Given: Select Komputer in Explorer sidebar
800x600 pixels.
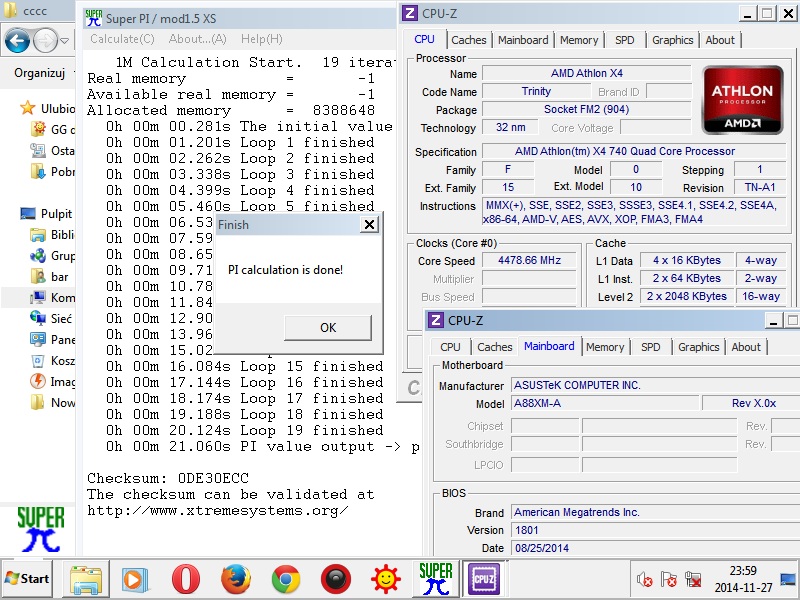Looking at the screenshot, I should click(x=53, y=297).
